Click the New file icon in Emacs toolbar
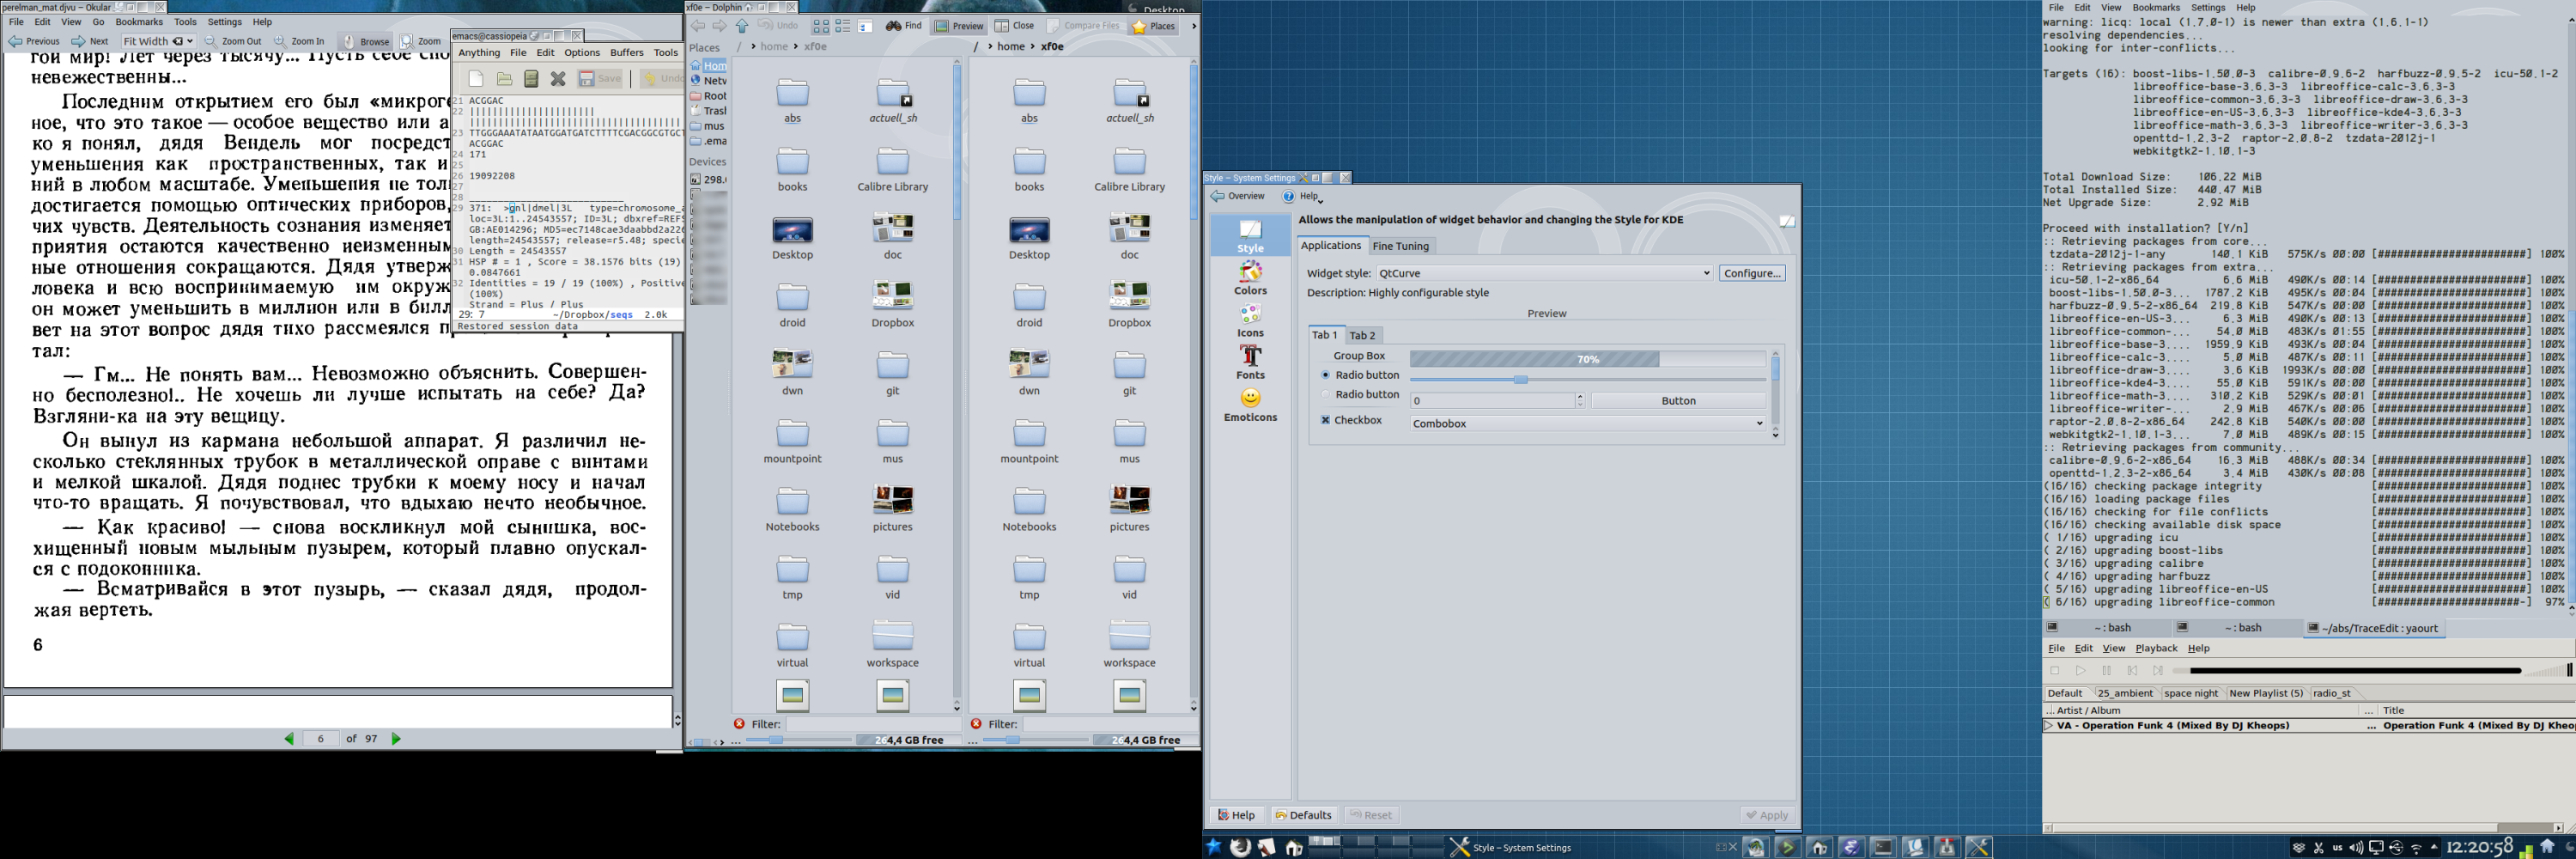This screenshot has height=859, width=2576. (x=476, y=78)
